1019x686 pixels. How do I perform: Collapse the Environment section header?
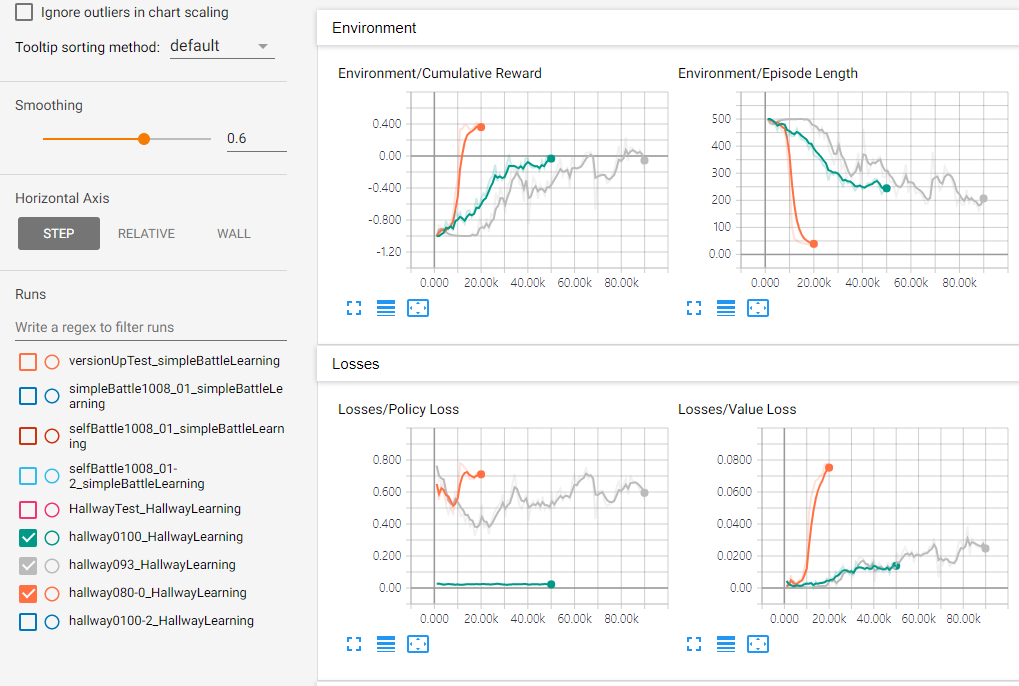pyautogui.click(x=667, y=28)
